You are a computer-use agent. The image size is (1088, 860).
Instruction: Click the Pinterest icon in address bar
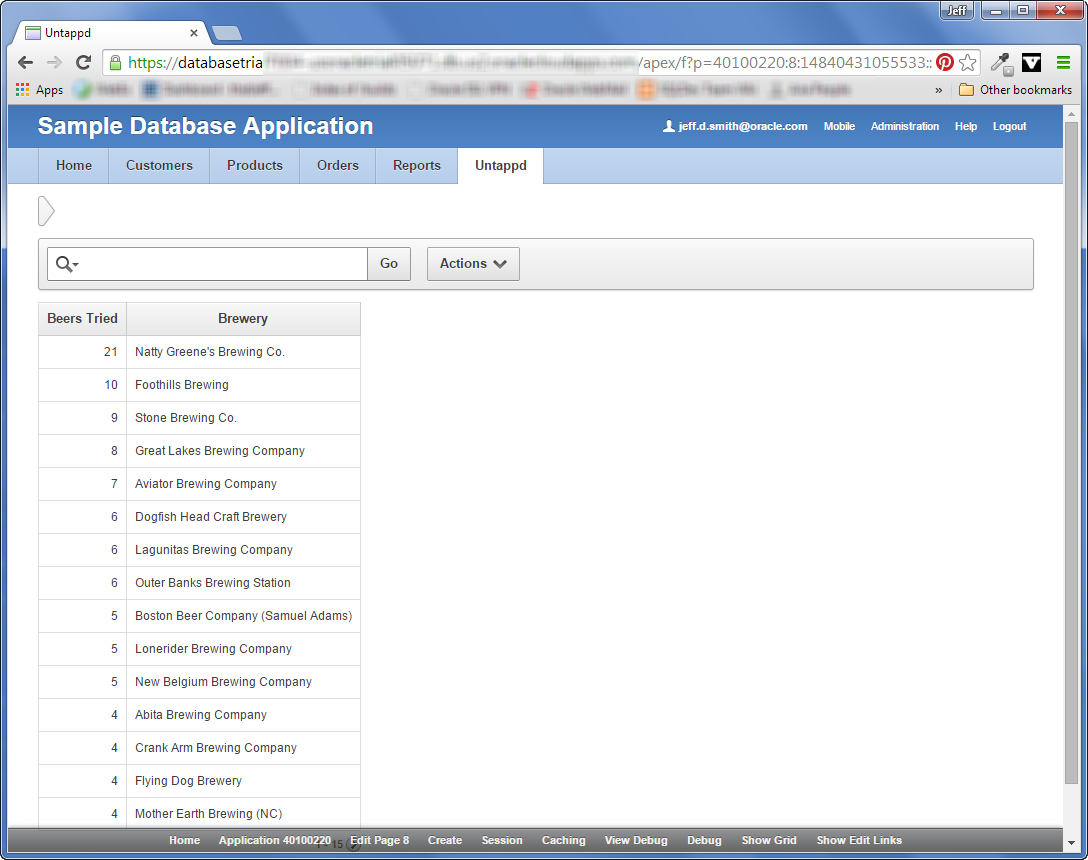point(944,62)
